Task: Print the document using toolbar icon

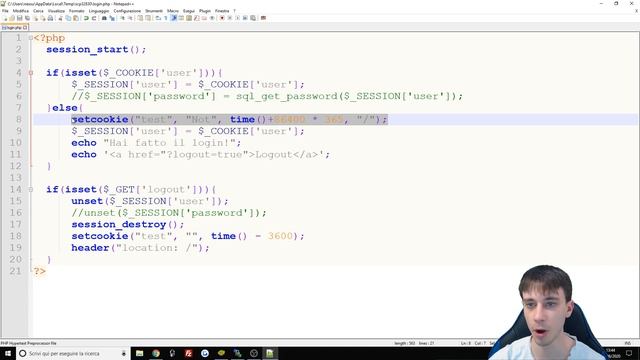Action: [51, 18]
